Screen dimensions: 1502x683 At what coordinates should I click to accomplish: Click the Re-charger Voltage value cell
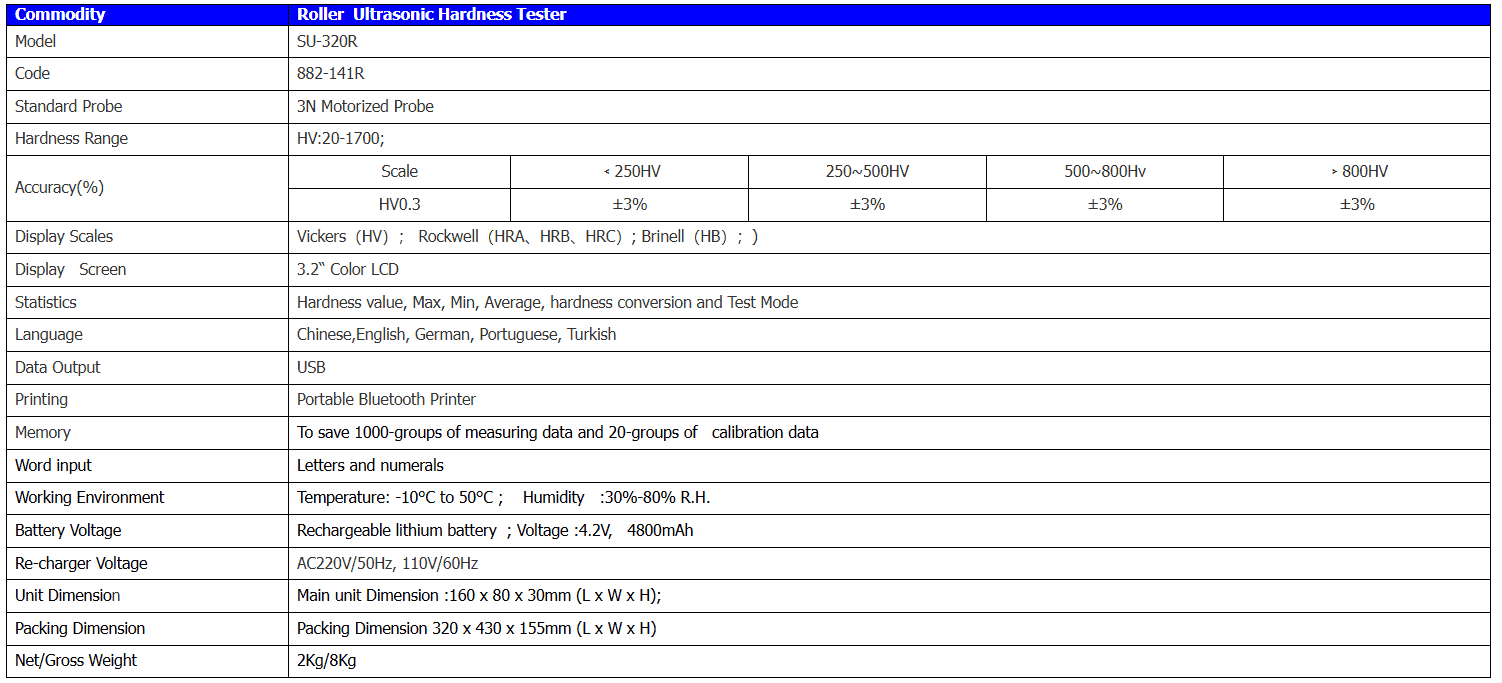(x=387, y=563)
